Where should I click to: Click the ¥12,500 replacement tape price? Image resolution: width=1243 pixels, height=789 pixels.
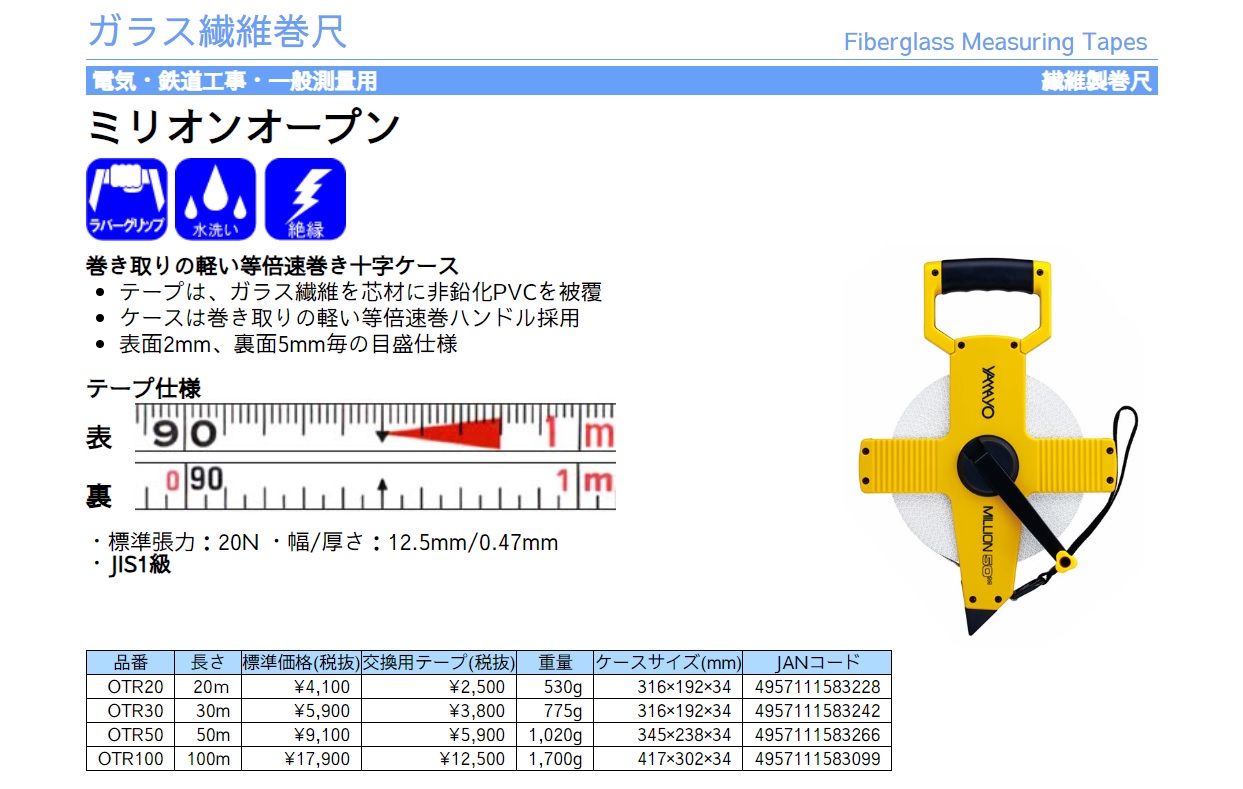439,759
